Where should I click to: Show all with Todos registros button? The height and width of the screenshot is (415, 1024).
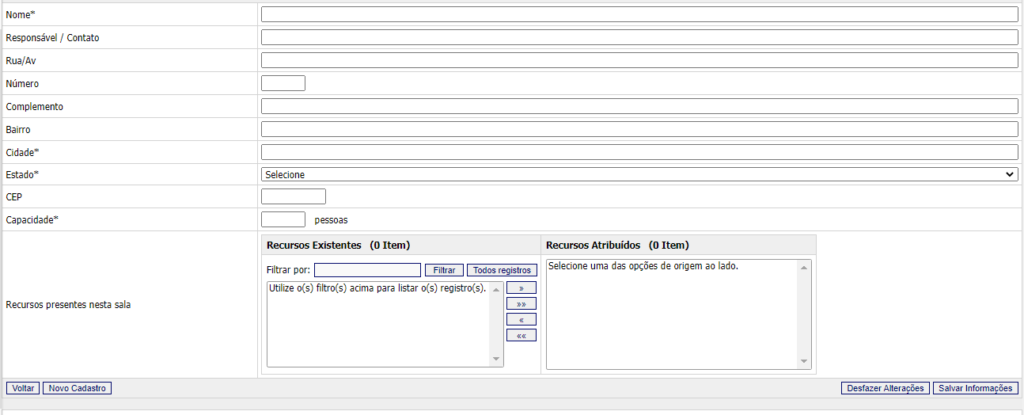[502, 270]
